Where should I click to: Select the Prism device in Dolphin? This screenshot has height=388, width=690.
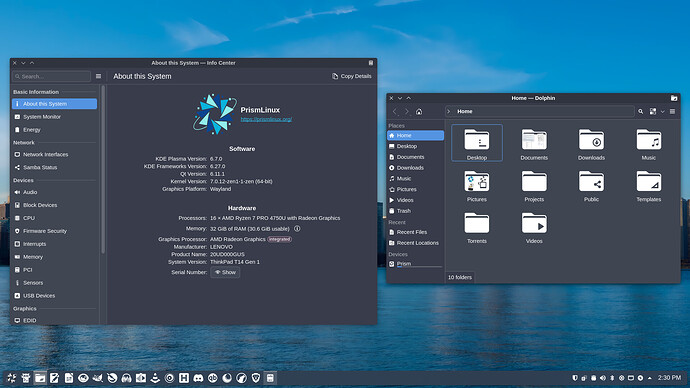point(415,264)
